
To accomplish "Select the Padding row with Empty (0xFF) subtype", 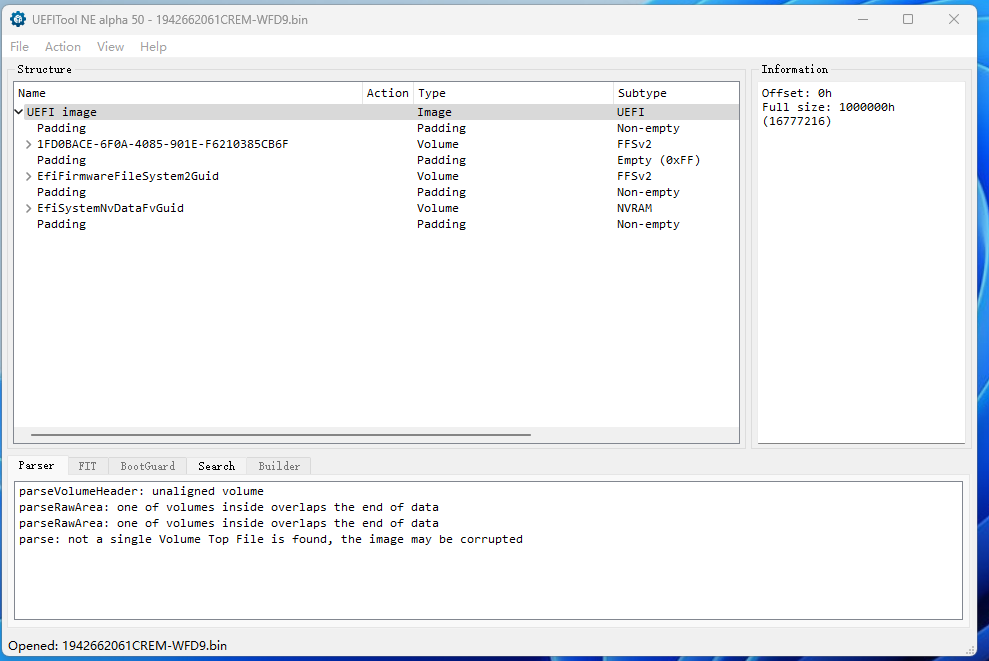I will (x=376, y=160).
